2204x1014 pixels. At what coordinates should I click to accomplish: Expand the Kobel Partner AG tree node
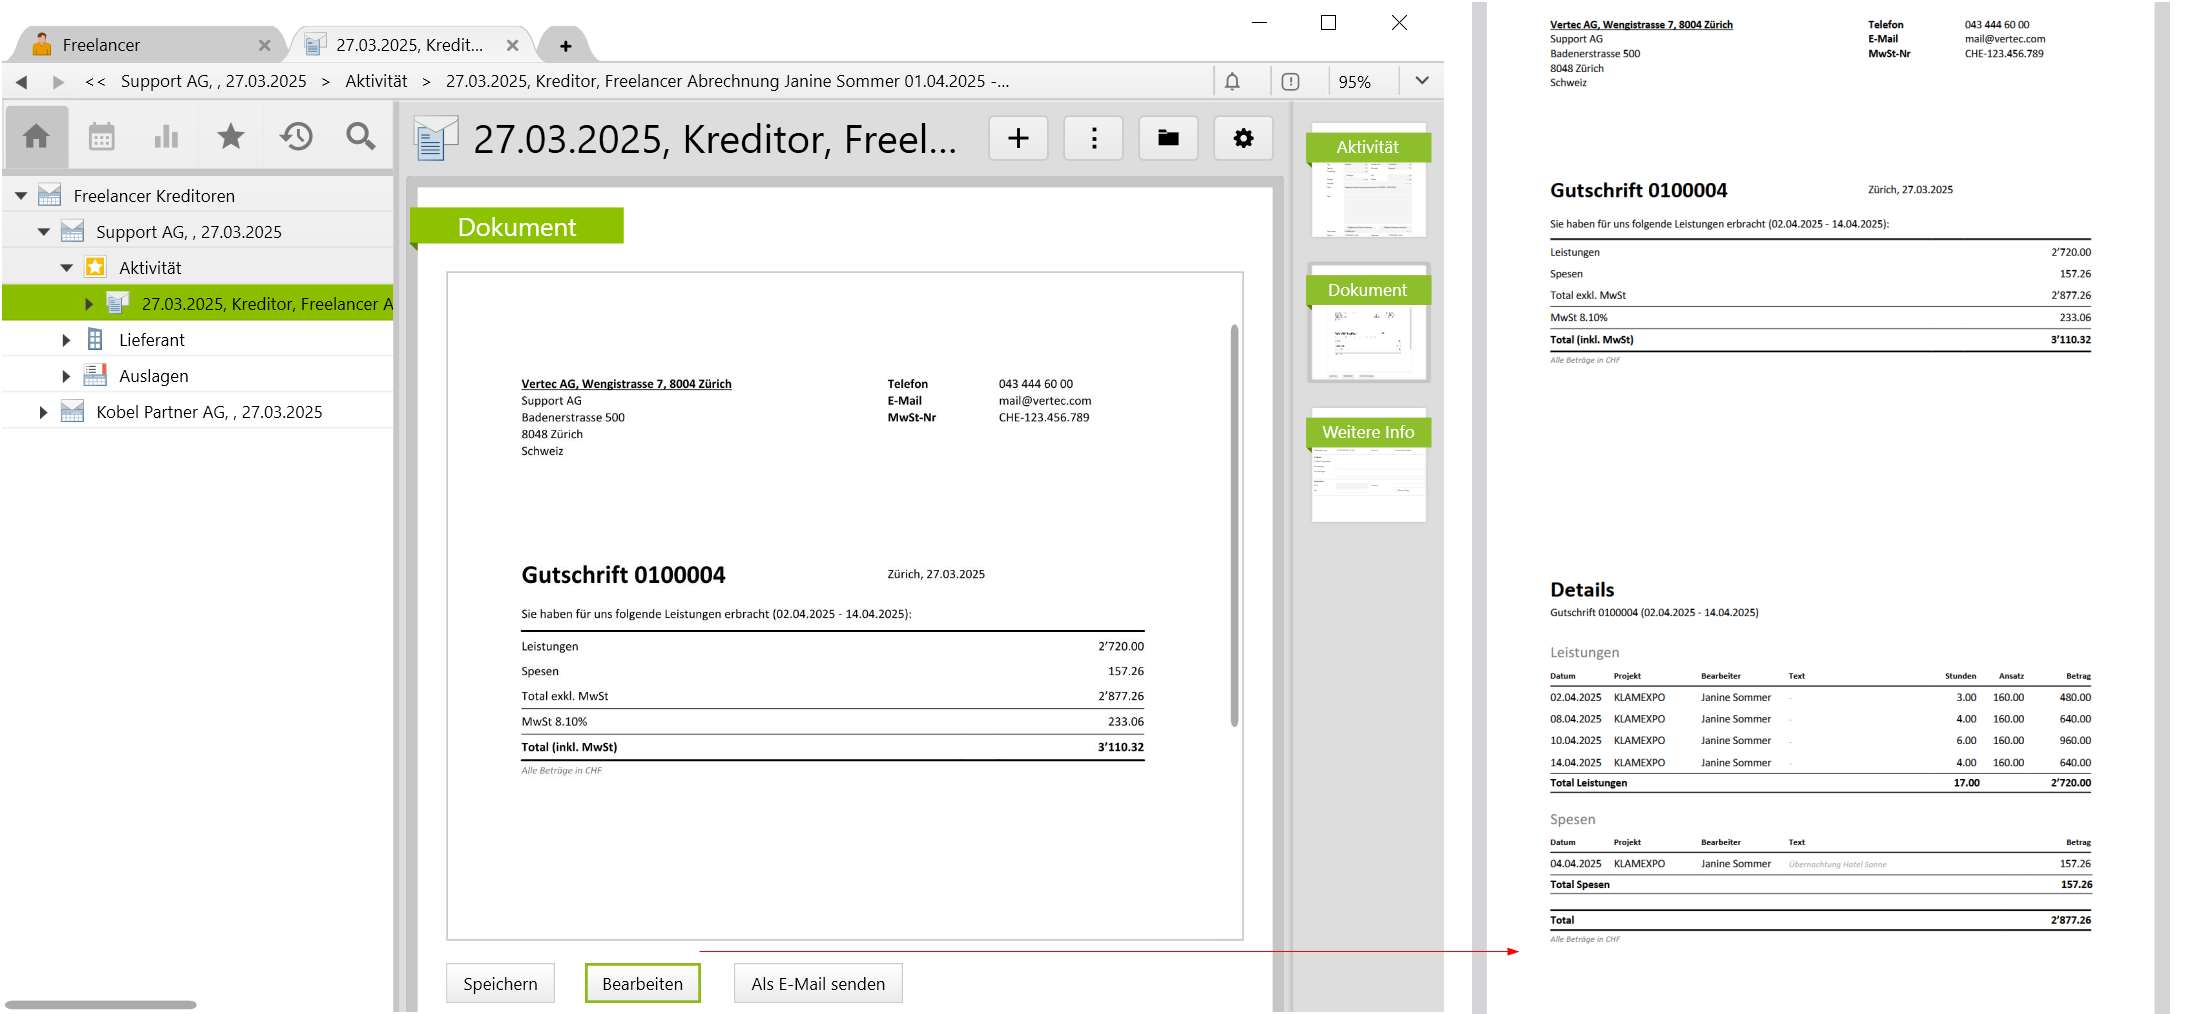(43, 412)
